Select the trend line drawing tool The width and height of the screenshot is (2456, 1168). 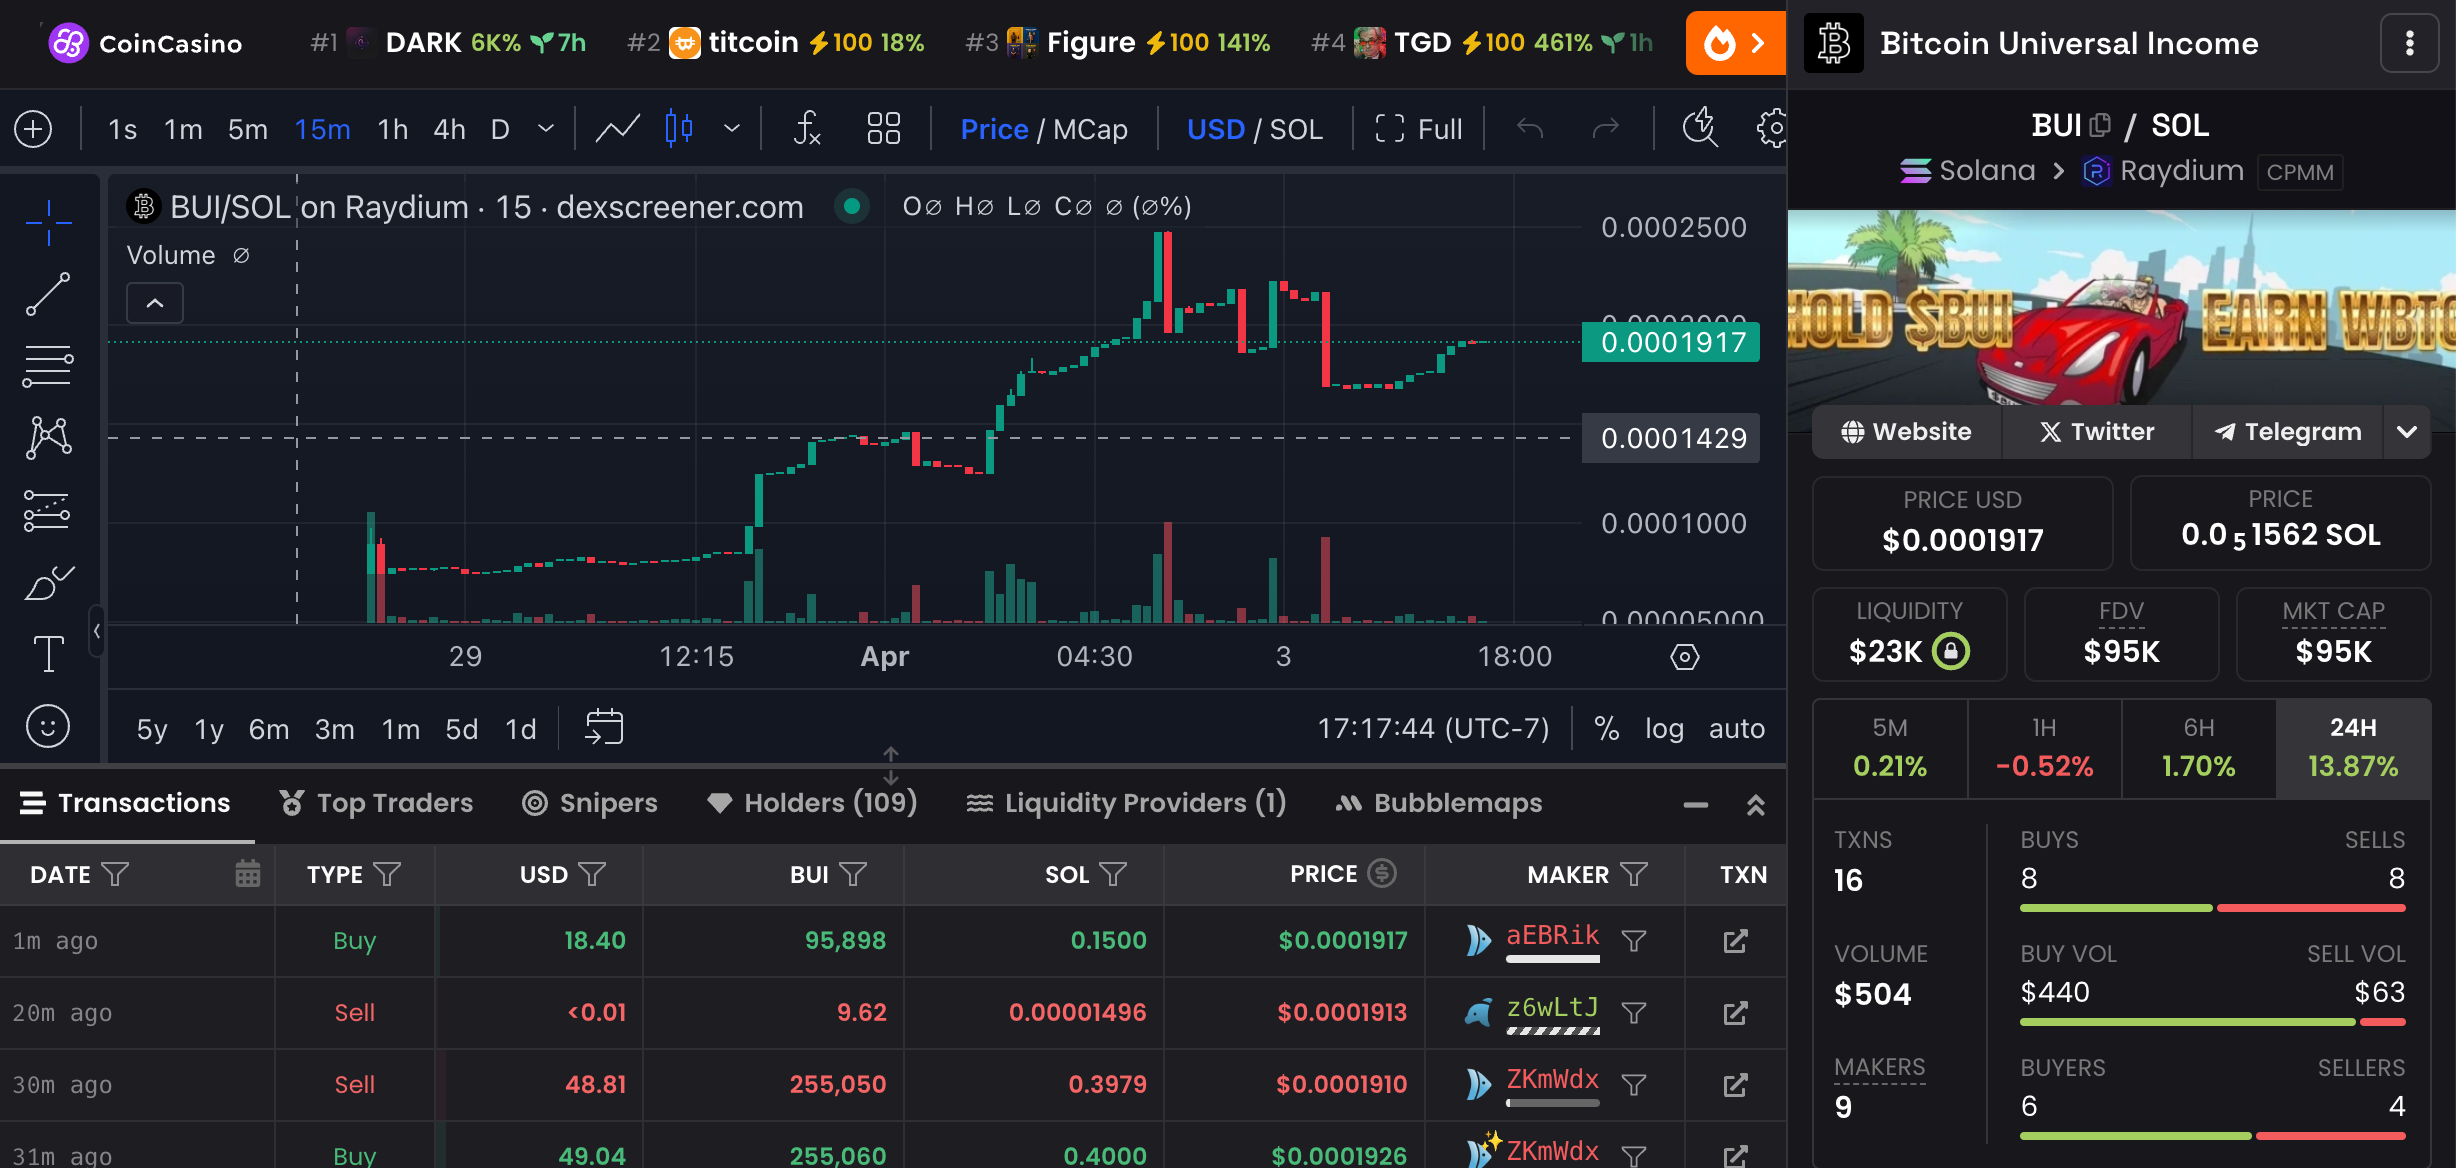pos(48,294)
